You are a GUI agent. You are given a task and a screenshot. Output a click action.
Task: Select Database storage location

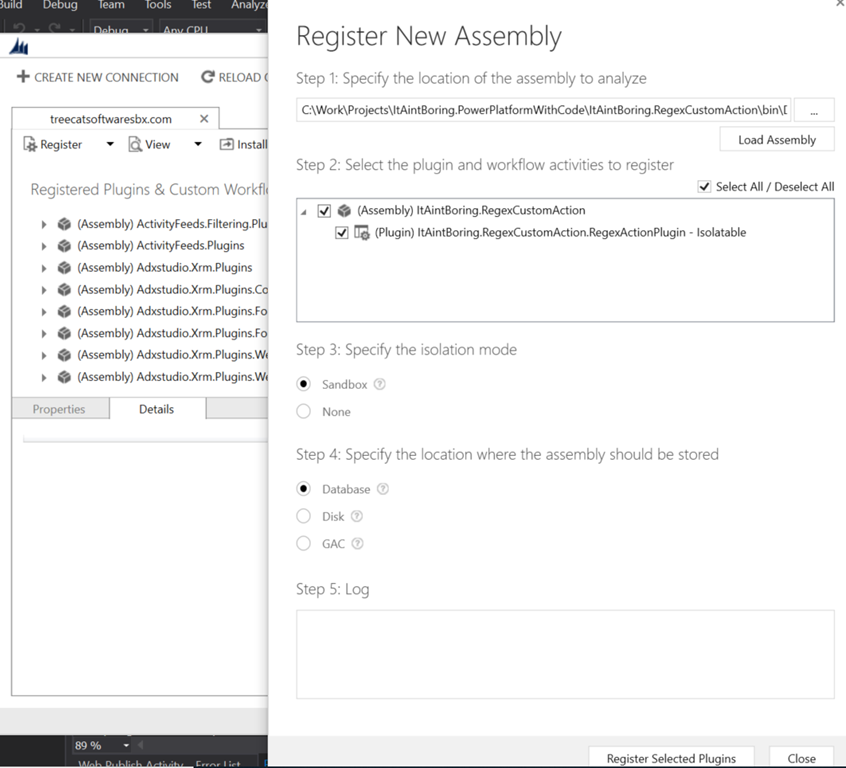tap(304, 489)
